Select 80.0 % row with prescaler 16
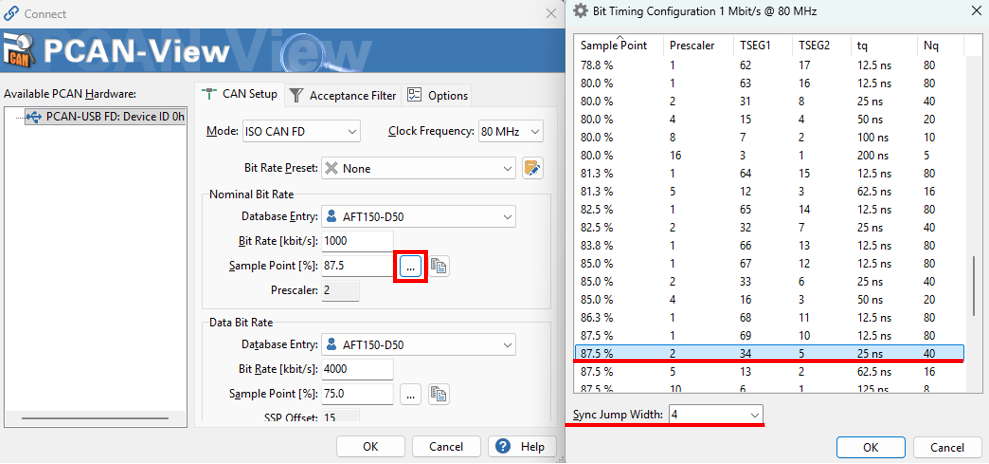The image size is (989, 464). [x=770, y=154]
